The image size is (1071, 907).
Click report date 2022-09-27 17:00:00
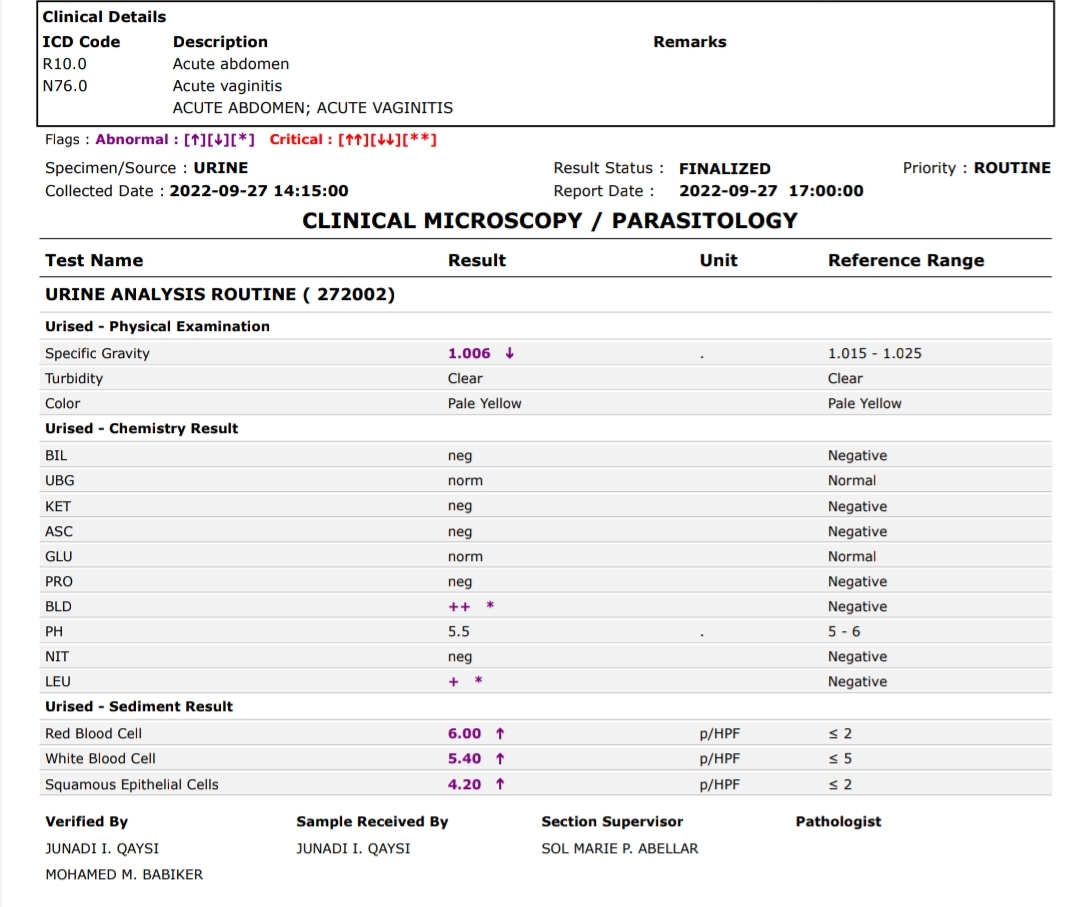[x=771, y=191]
